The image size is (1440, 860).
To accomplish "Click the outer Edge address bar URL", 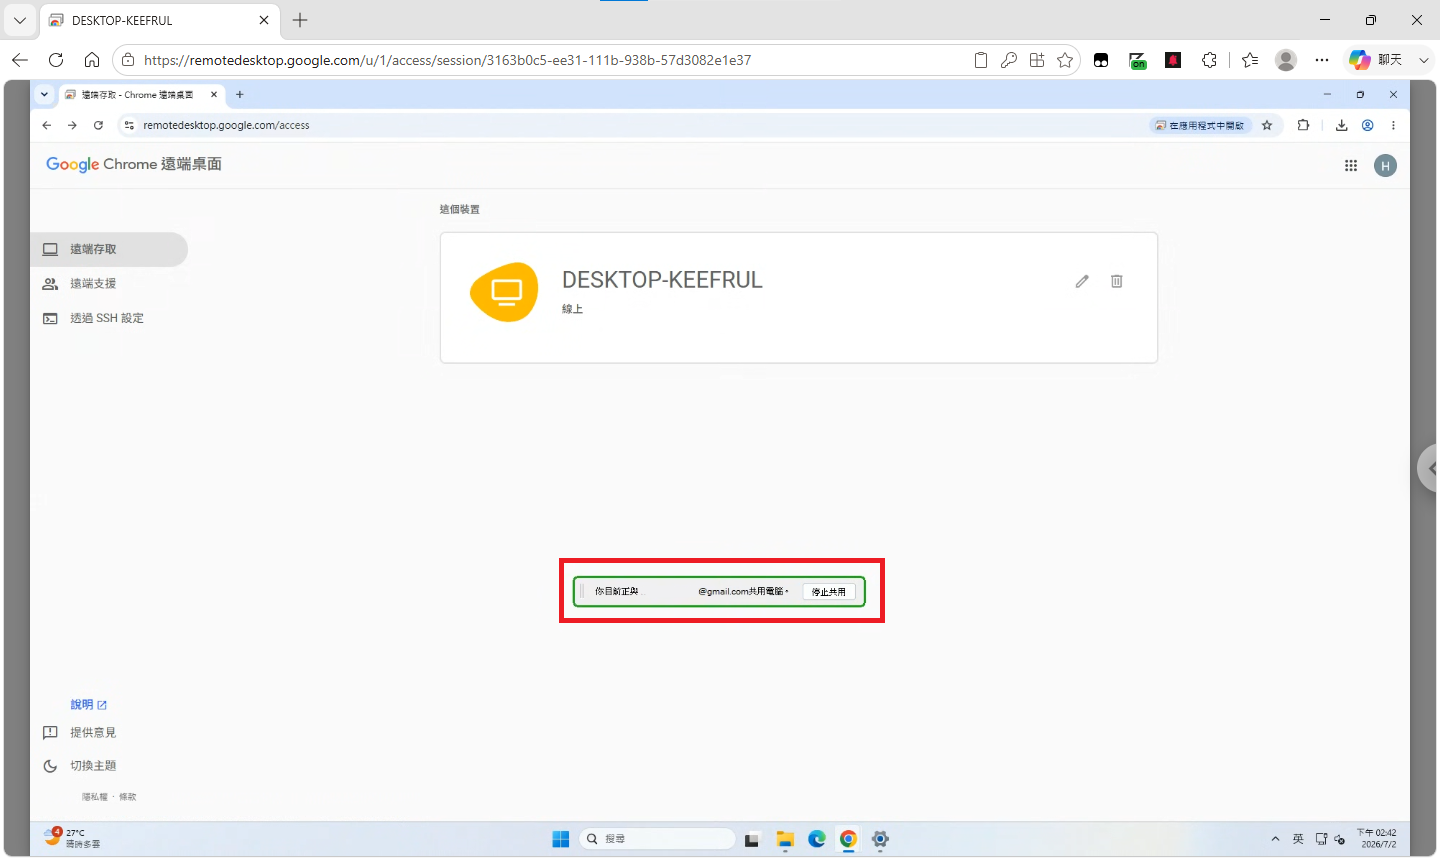I will [447, 60].
